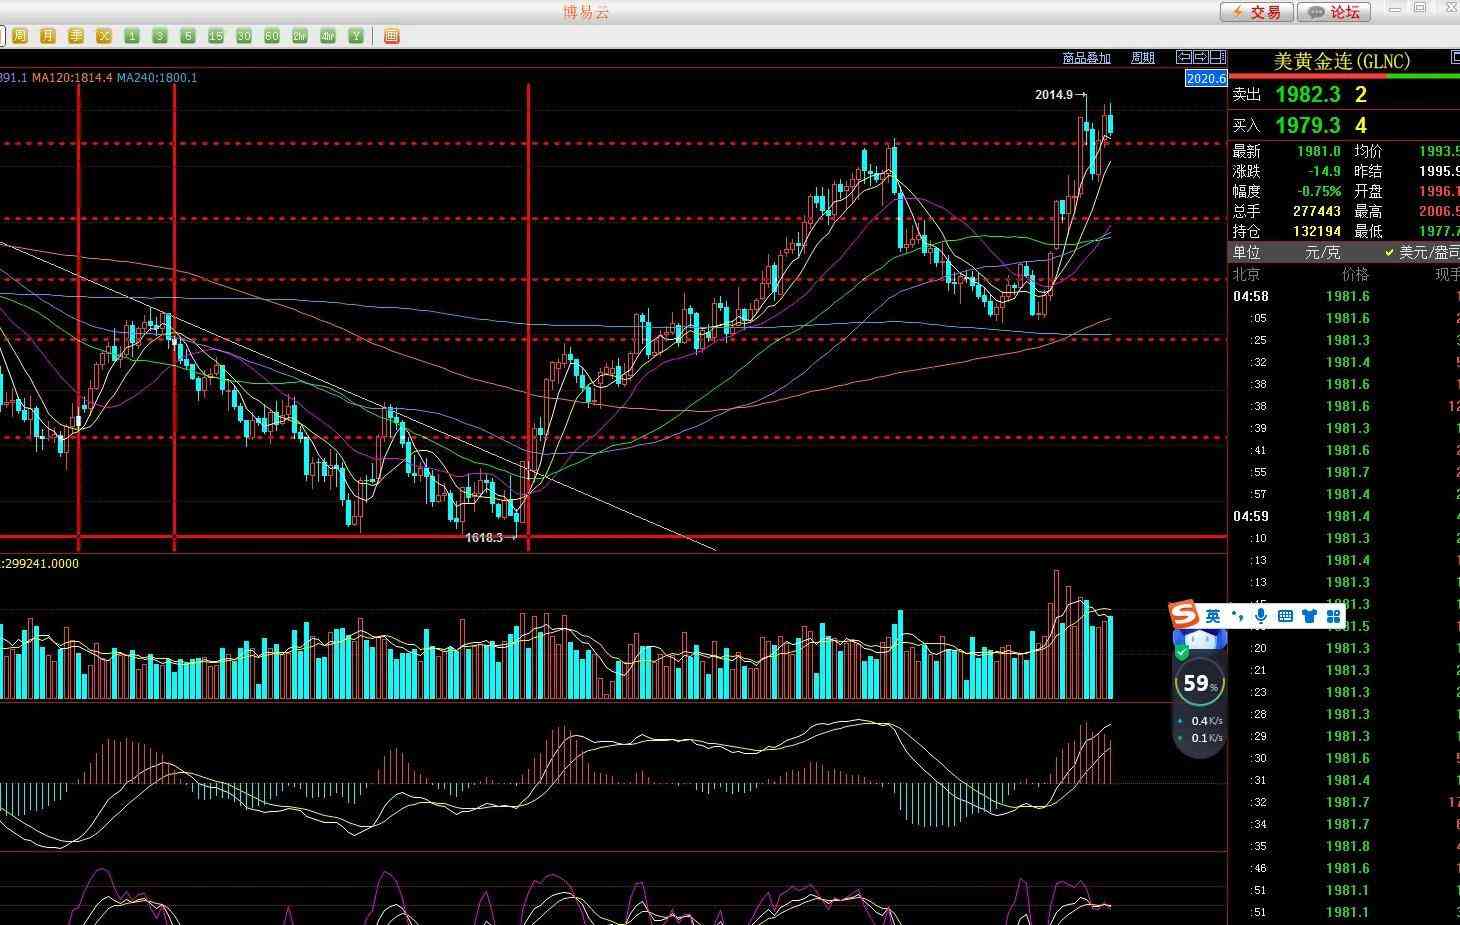Toggle Sogou voice input microphone

point(1261,616)
